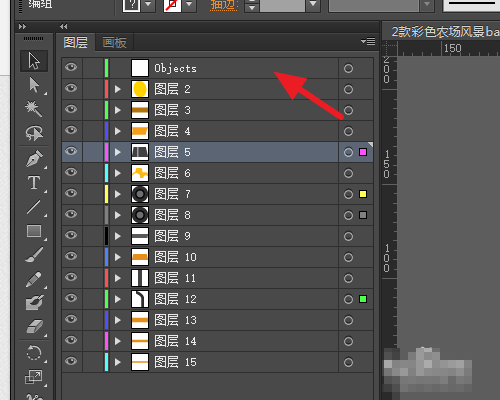The height and width of the screenshot is (400, 500).
Task: Click the fill box with question mark
Action: [x=131, y=5]
